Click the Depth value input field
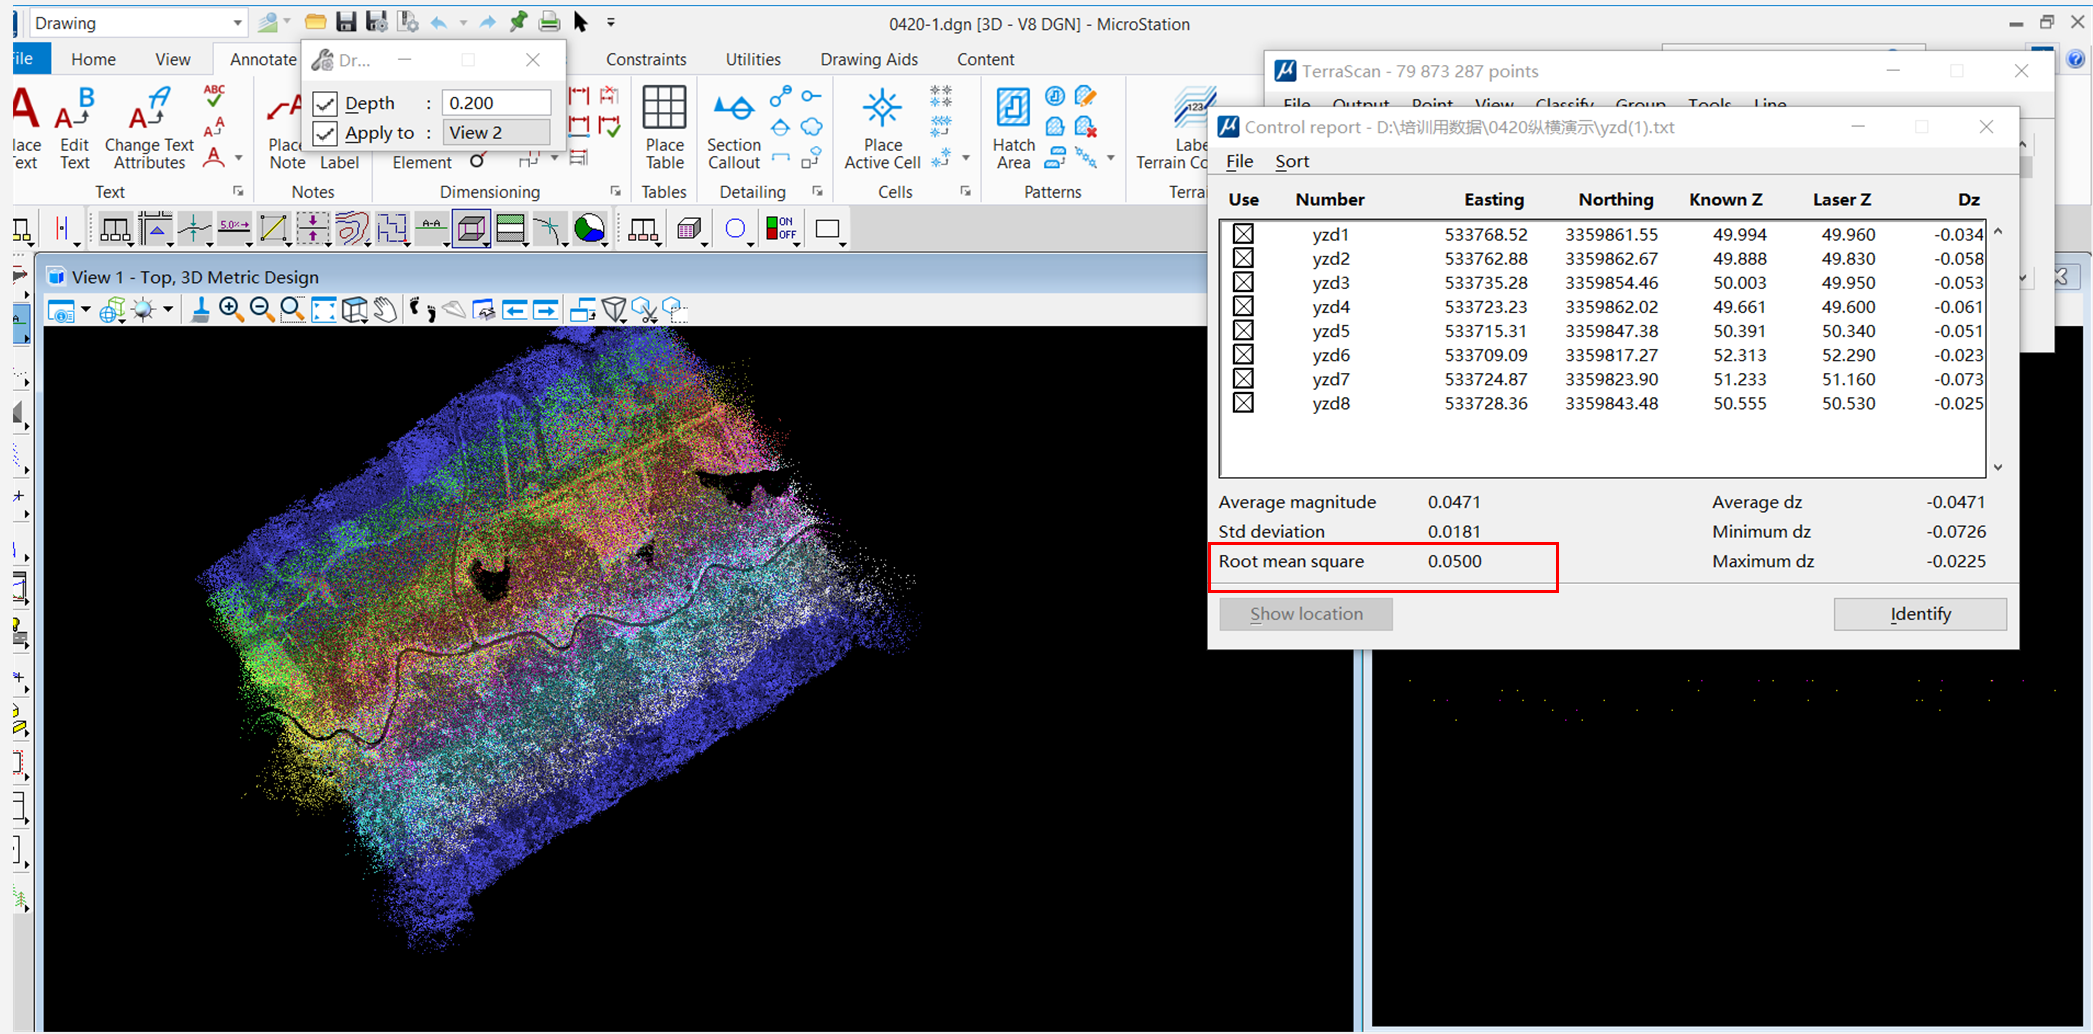This screenshot has height=1034, width=2093. (x=496, y=103)
